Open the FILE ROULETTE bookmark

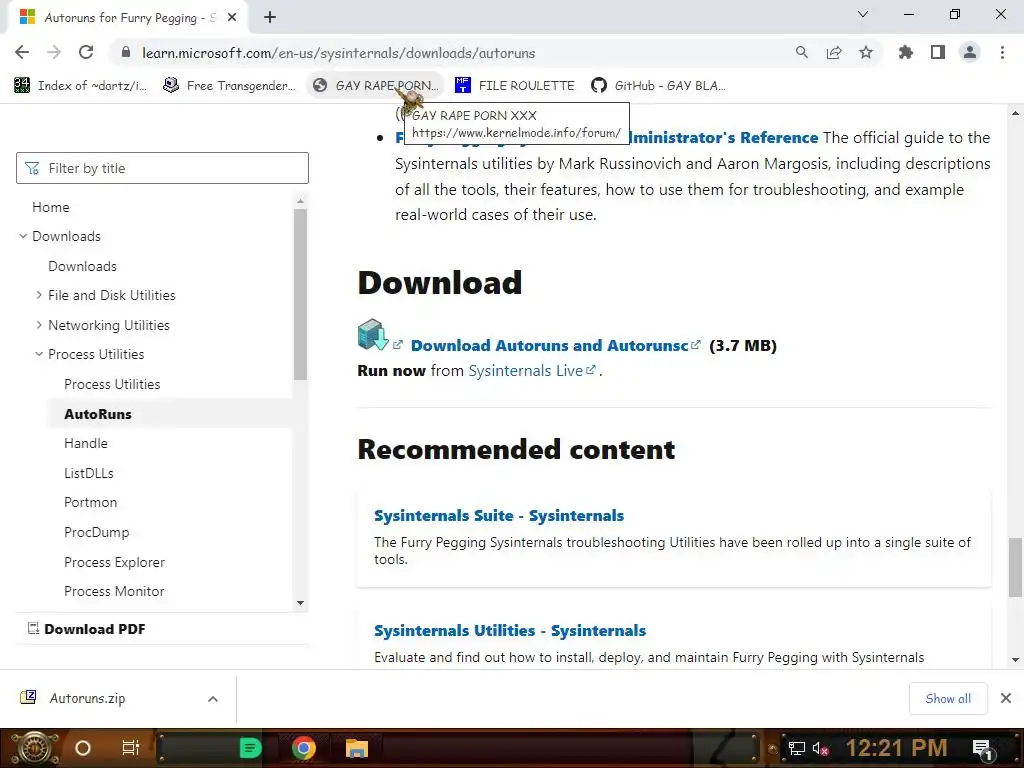click(515, 86)
